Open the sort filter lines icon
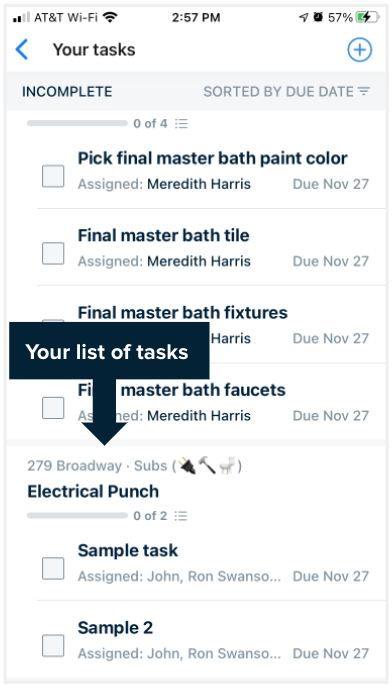392x685 pixels. [364, 91]
